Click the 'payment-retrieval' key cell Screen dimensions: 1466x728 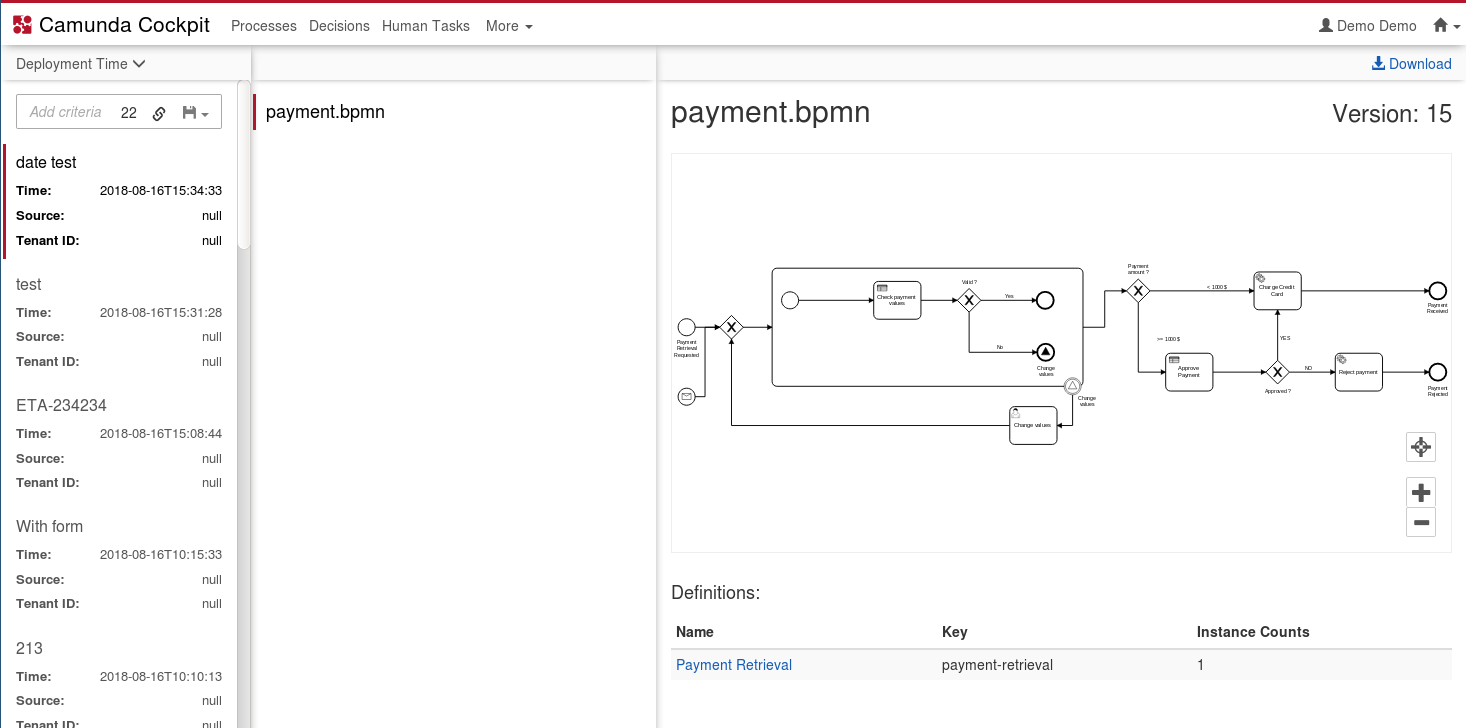tap(997, 665)
